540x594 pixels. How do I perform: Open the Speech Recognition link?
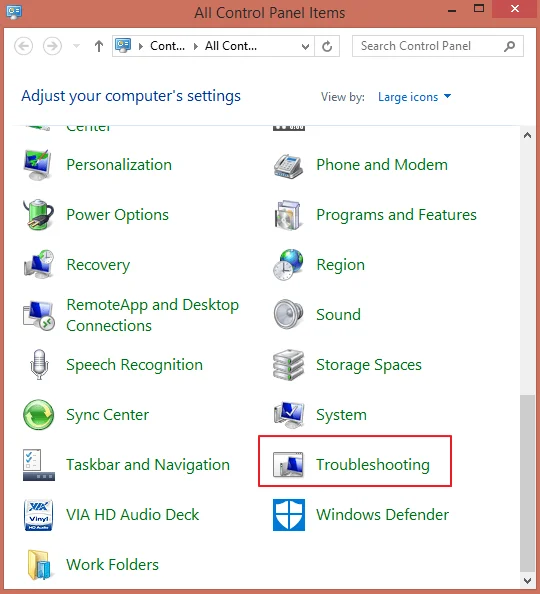tap(135, 365)
